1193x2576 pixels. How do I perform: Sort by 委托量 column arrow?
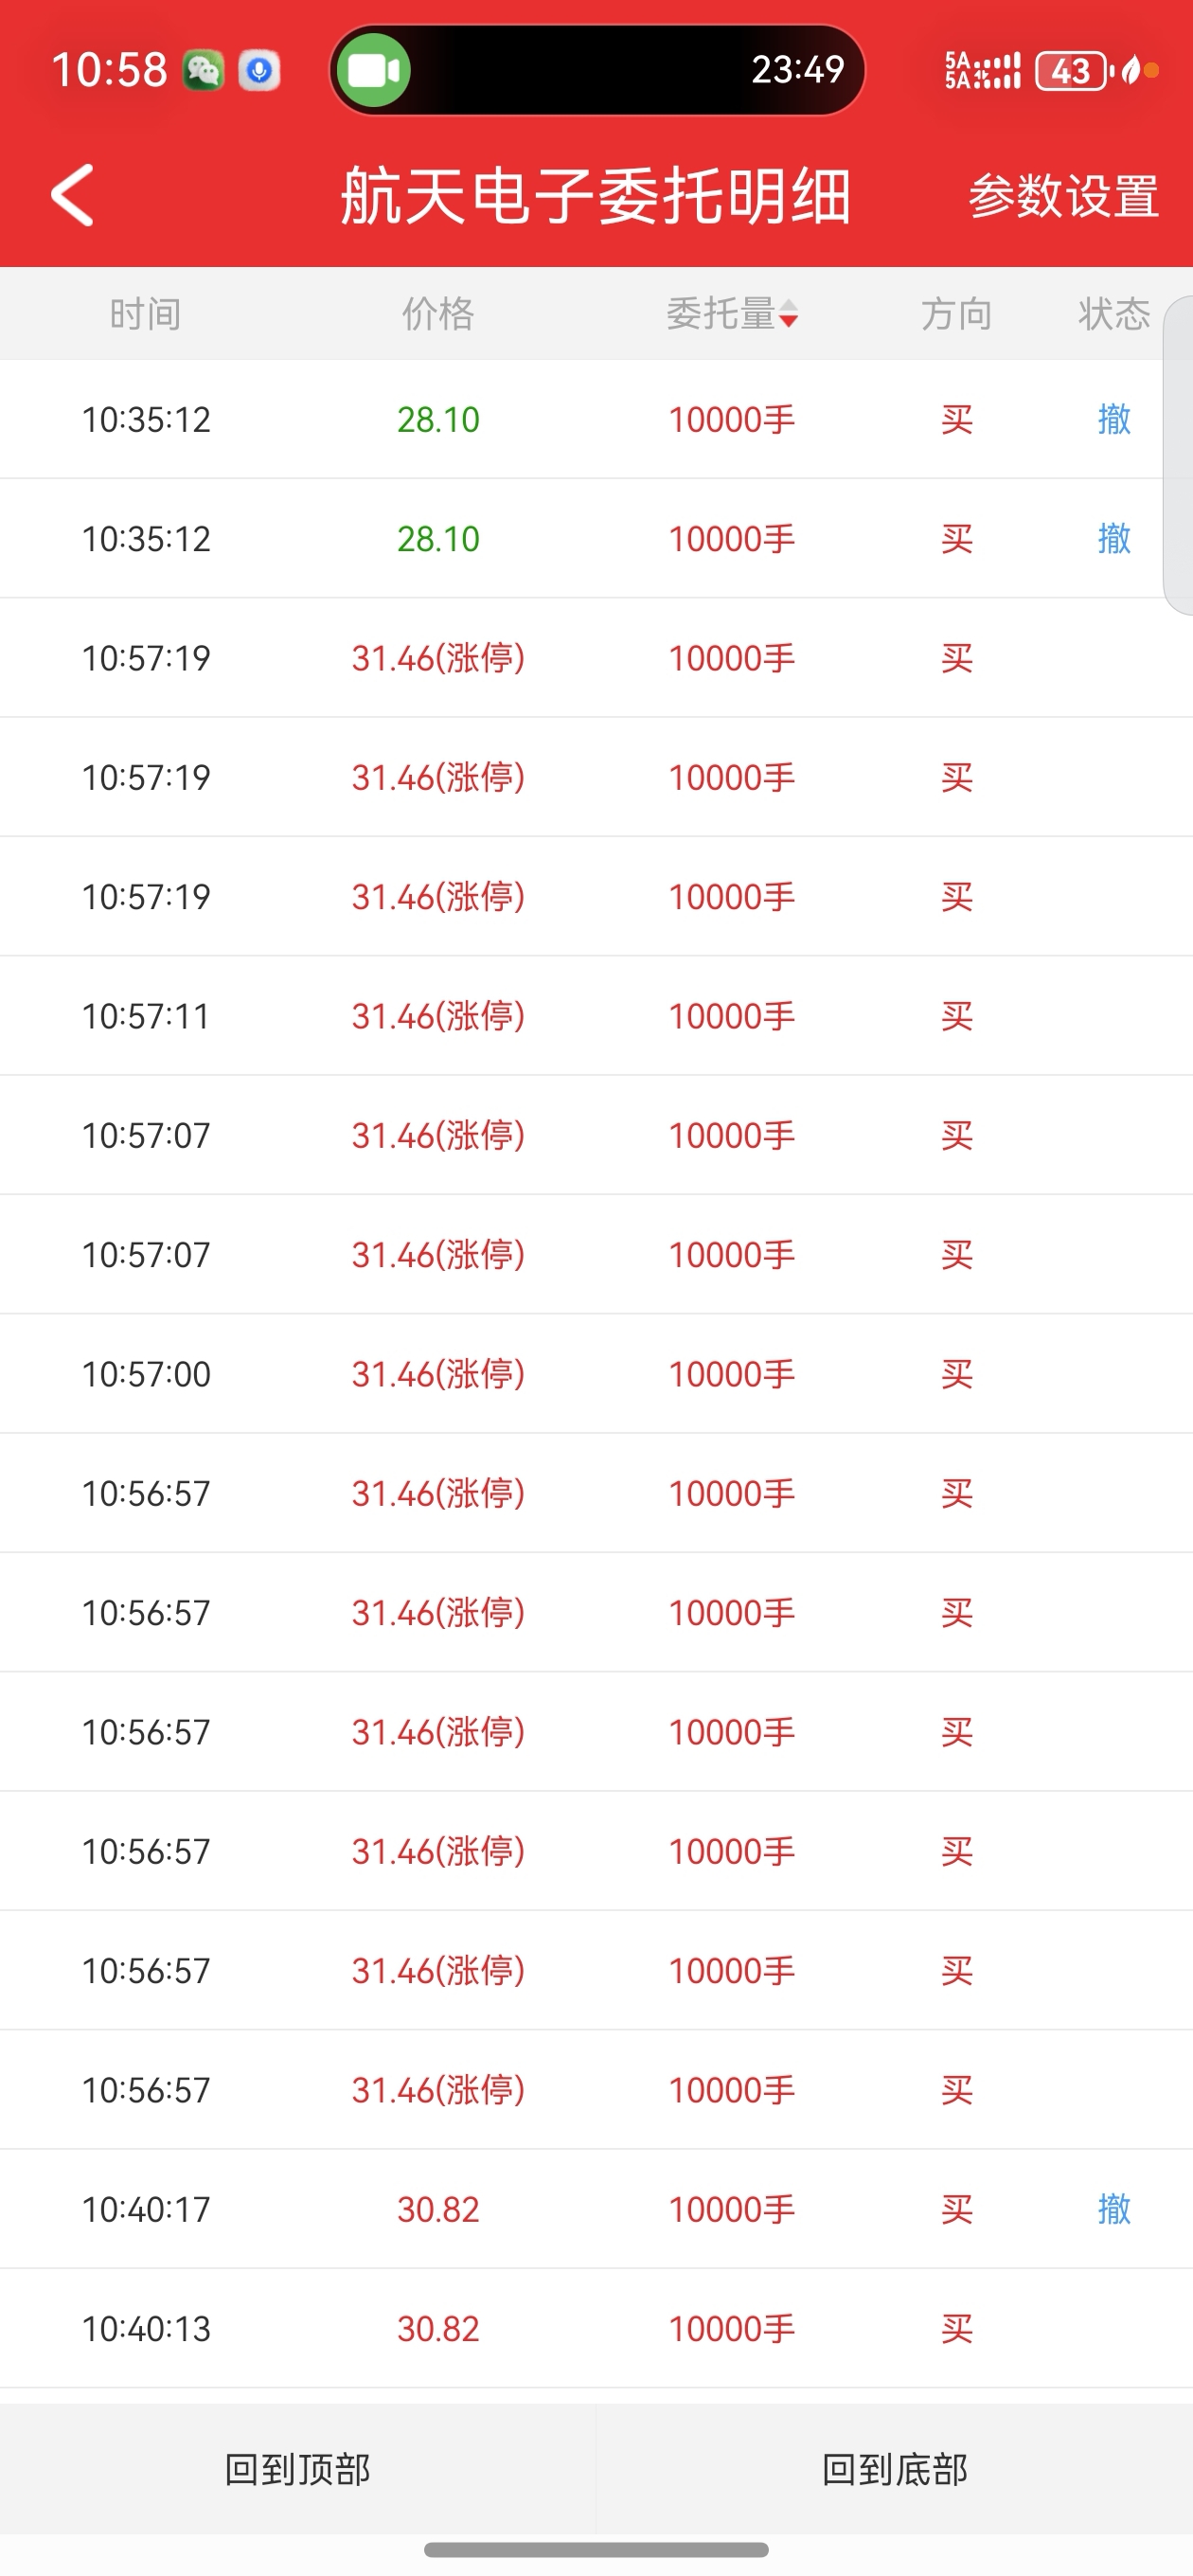pos(788,314)
